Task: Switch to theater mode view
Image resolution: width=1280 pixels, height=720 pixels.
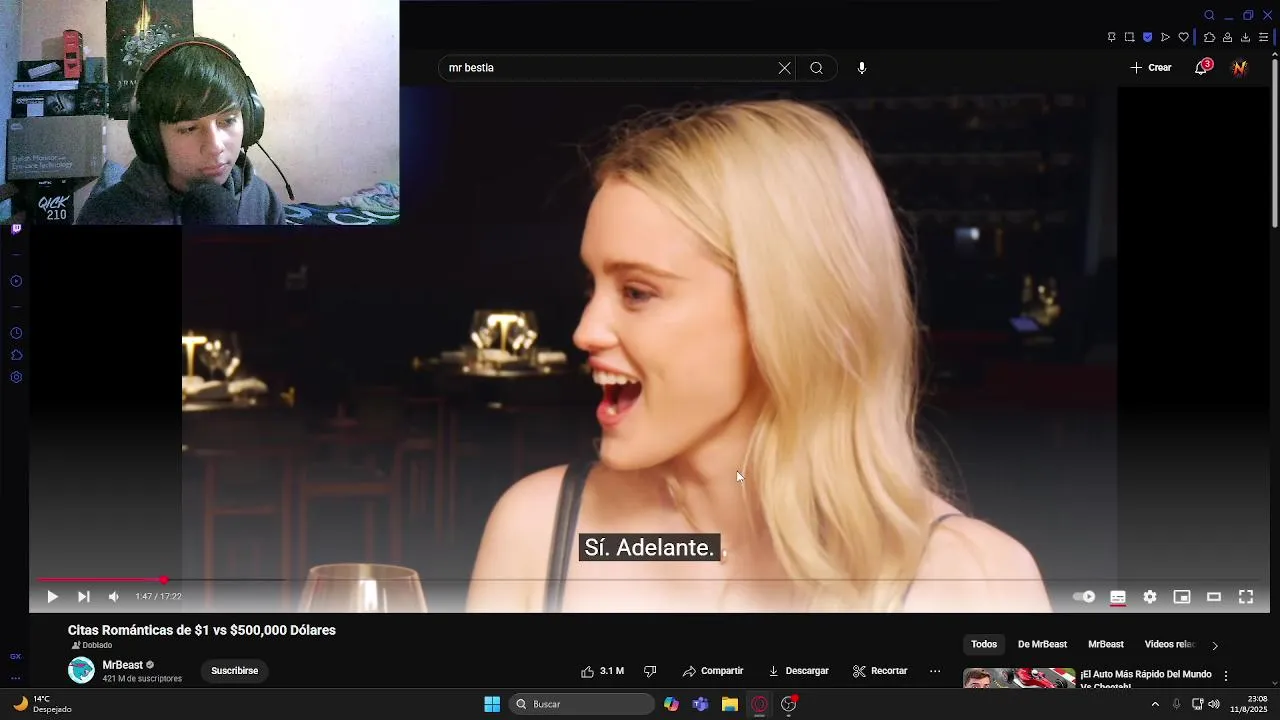Action: point(1214,597)
